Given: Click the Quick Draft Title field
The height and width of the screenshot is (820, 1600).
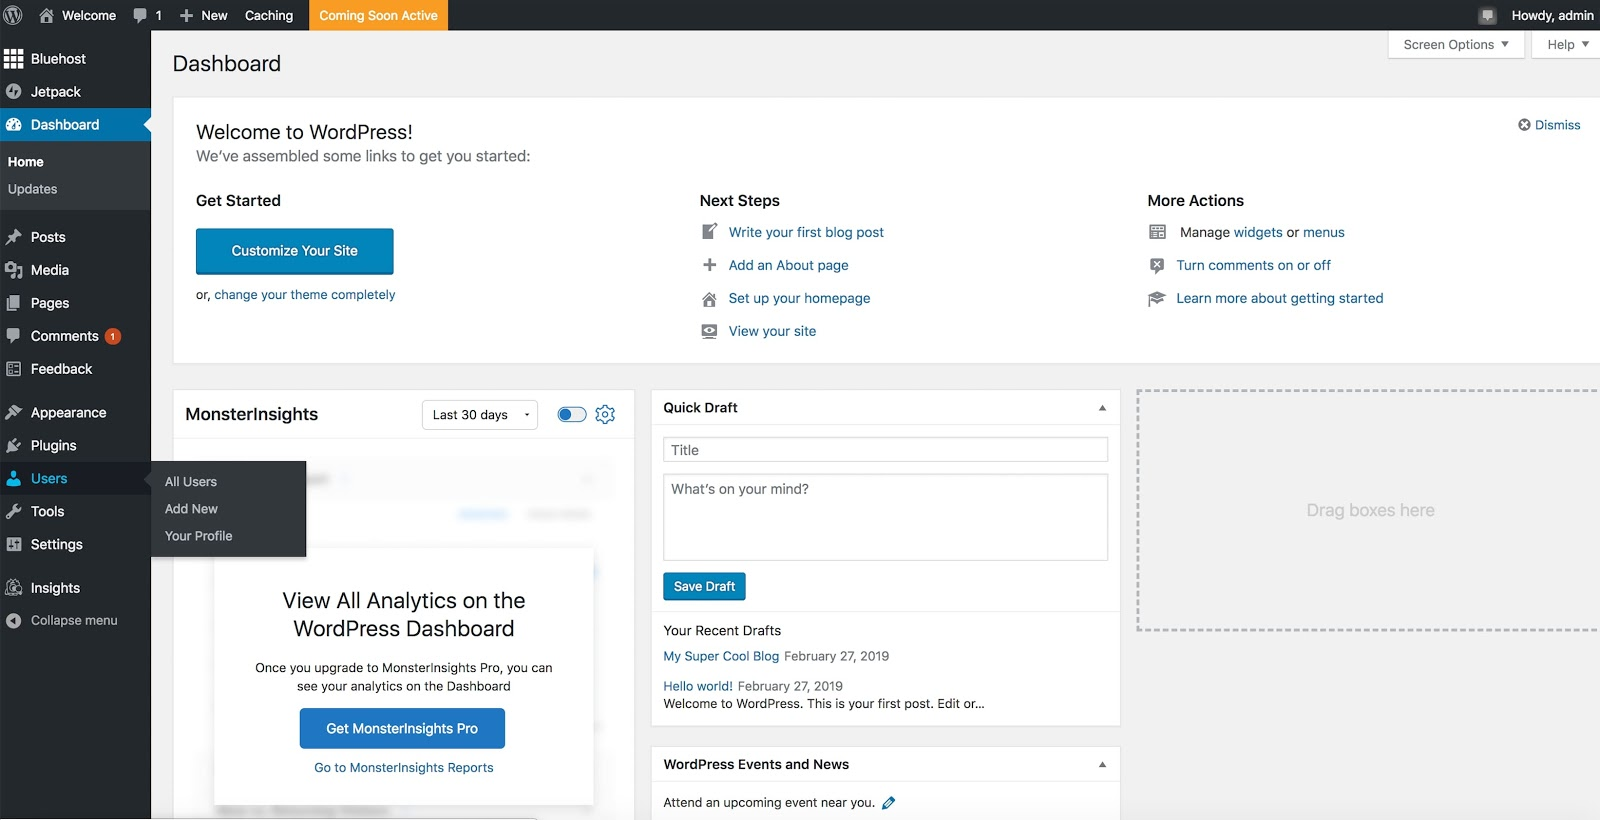Looking at the screenshot, I should point(885,450).
